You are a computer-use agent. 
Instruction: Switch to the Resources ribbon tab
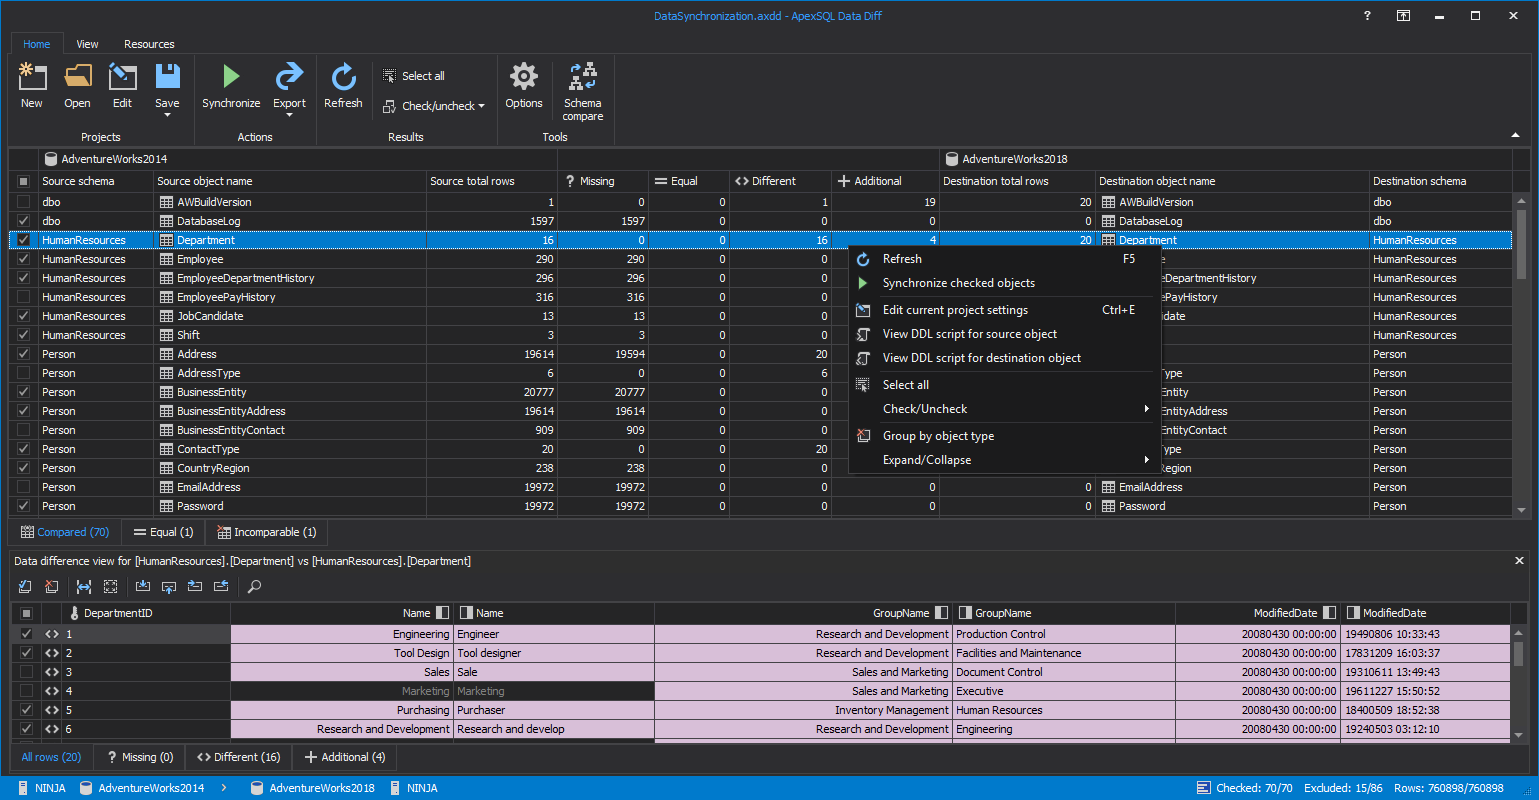click(x=149, y=44)
